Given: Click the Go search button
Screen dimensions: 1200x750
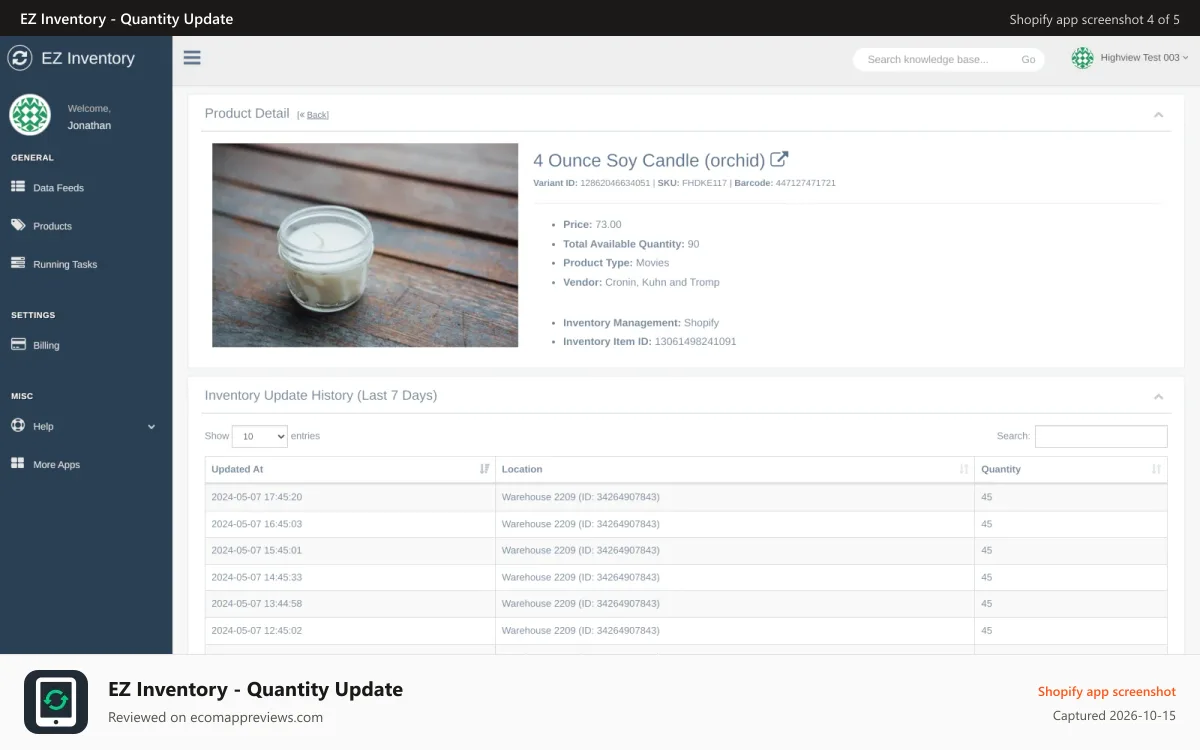Looking at the screenshot, I should 1028,60.
